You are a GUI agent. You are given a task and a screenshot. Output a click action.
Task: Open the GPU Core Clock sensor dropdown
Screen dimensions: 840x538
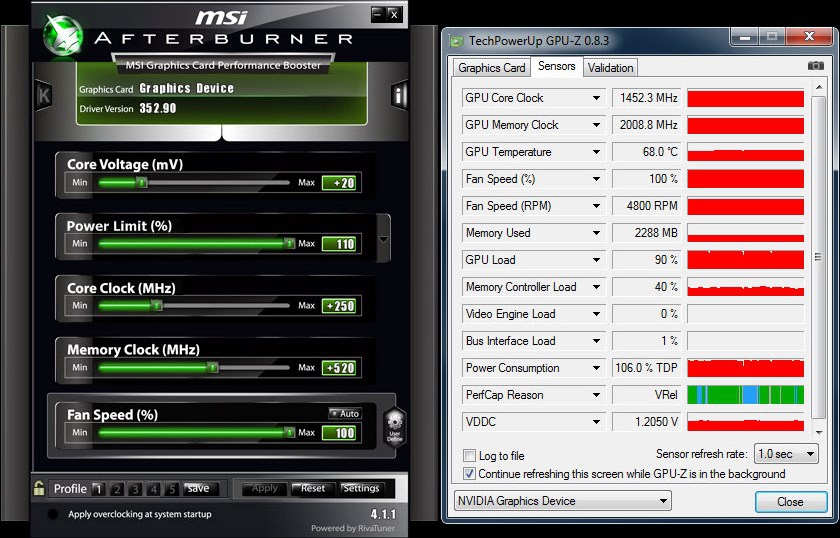(x=596, y=98)
